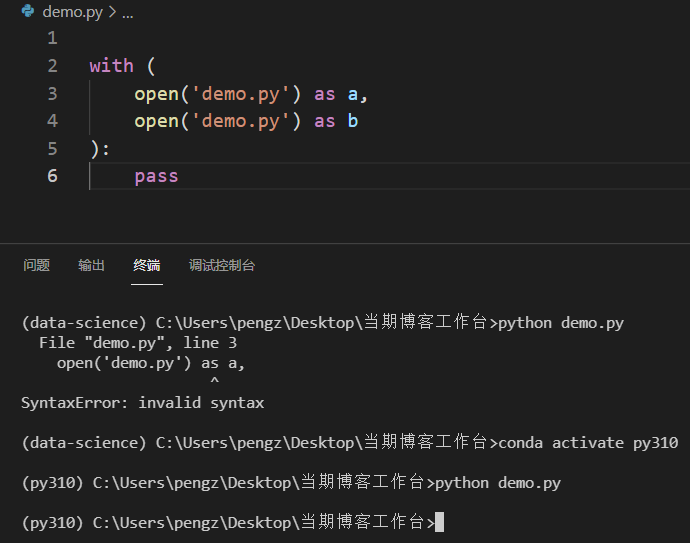Open demo.py breadcrumb item
This screenshot has height=543, width=690.
pos(72,12)
